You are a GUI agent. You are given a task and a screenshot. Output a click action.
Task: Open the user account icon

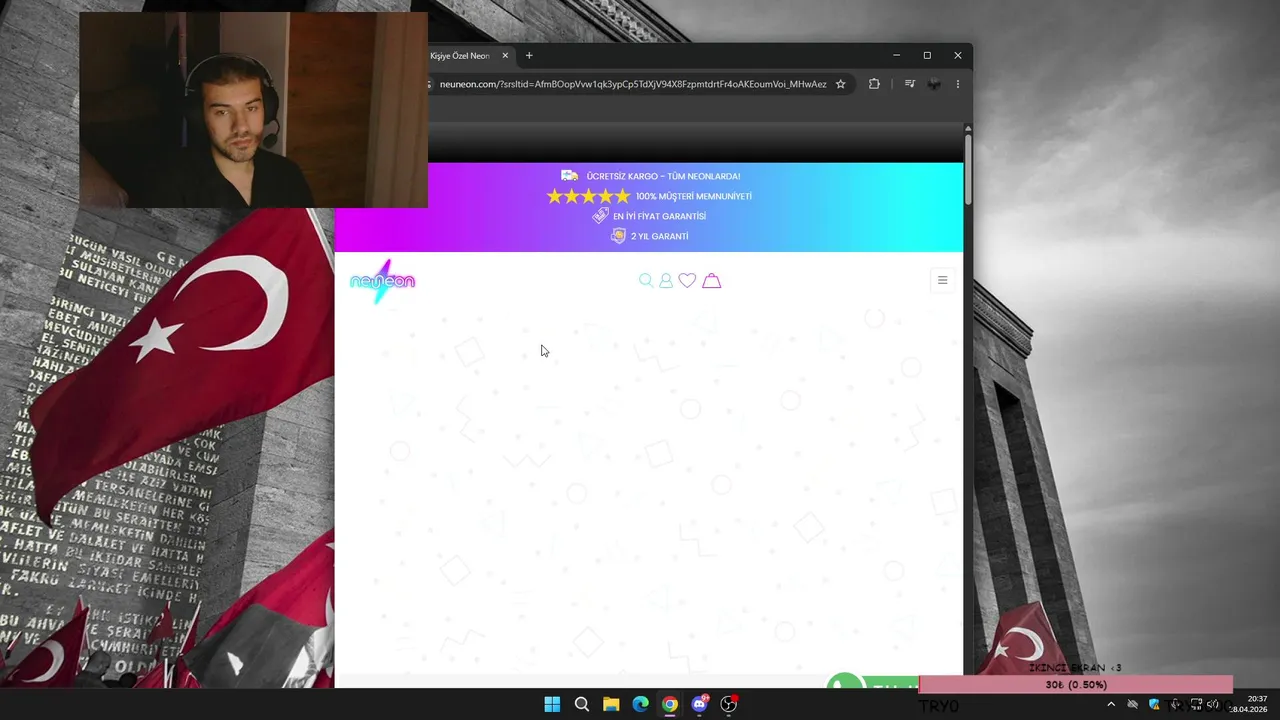[666, 281]
